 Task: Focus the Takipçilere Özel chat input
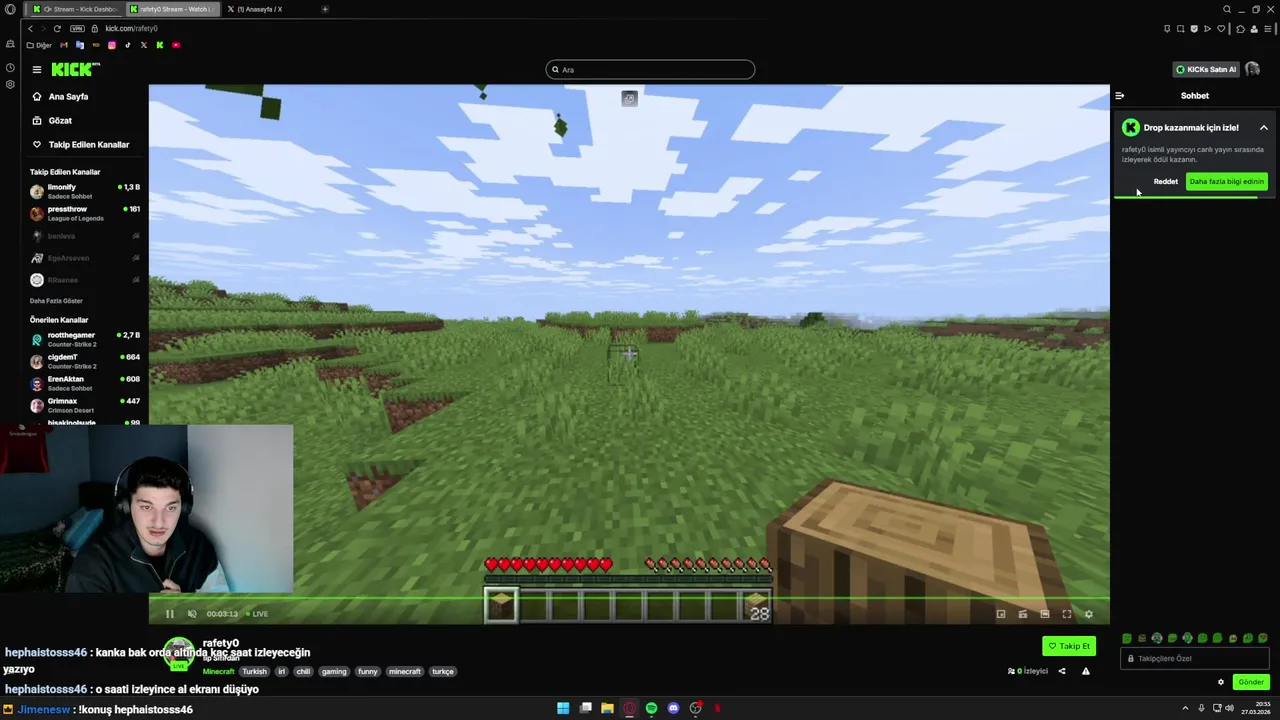1196,658
